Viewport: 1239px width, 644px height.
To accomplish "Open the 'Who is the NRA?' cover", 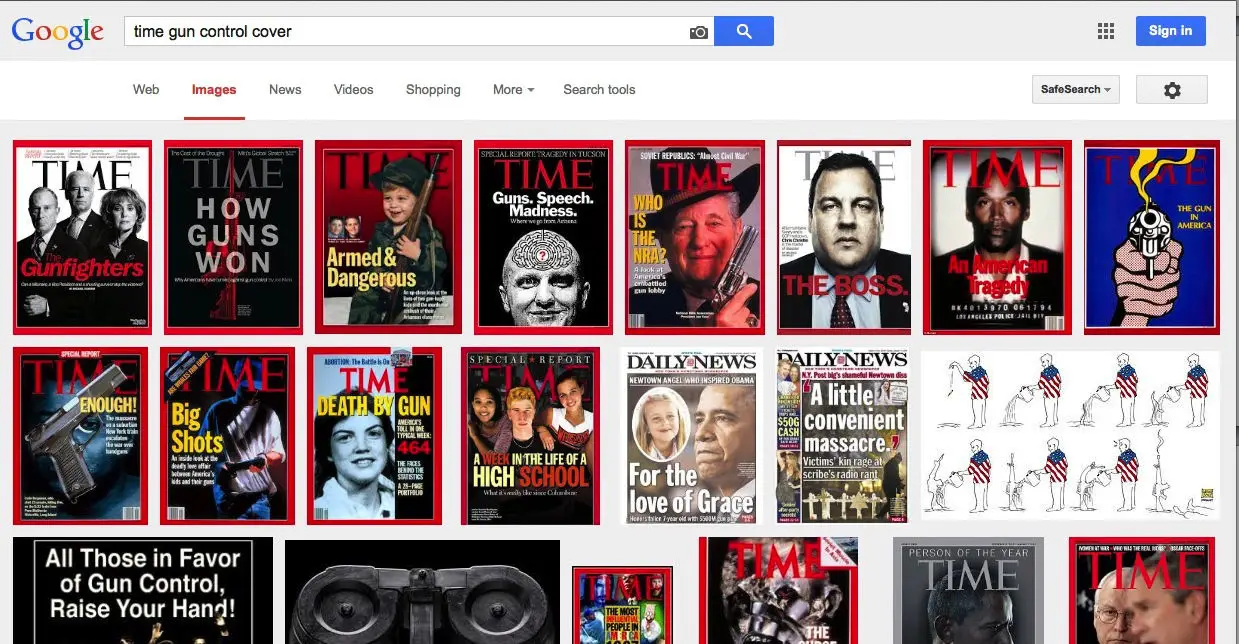I will click(x=695, y=237).
